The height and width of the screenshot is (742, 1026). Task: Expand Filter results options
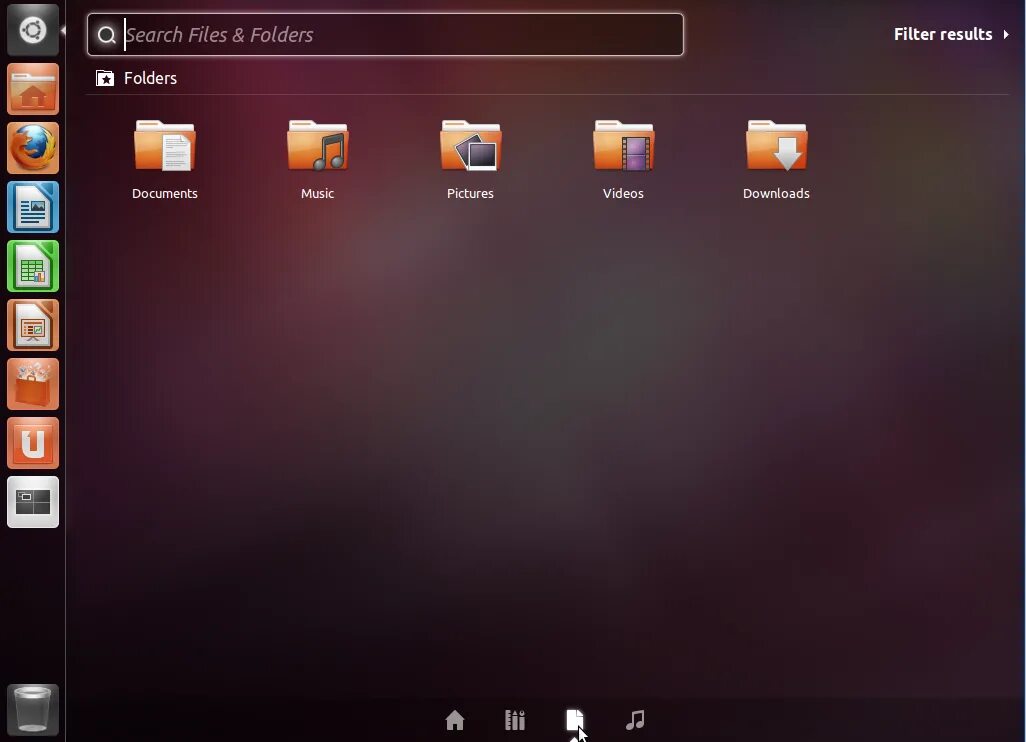[951, 34]
